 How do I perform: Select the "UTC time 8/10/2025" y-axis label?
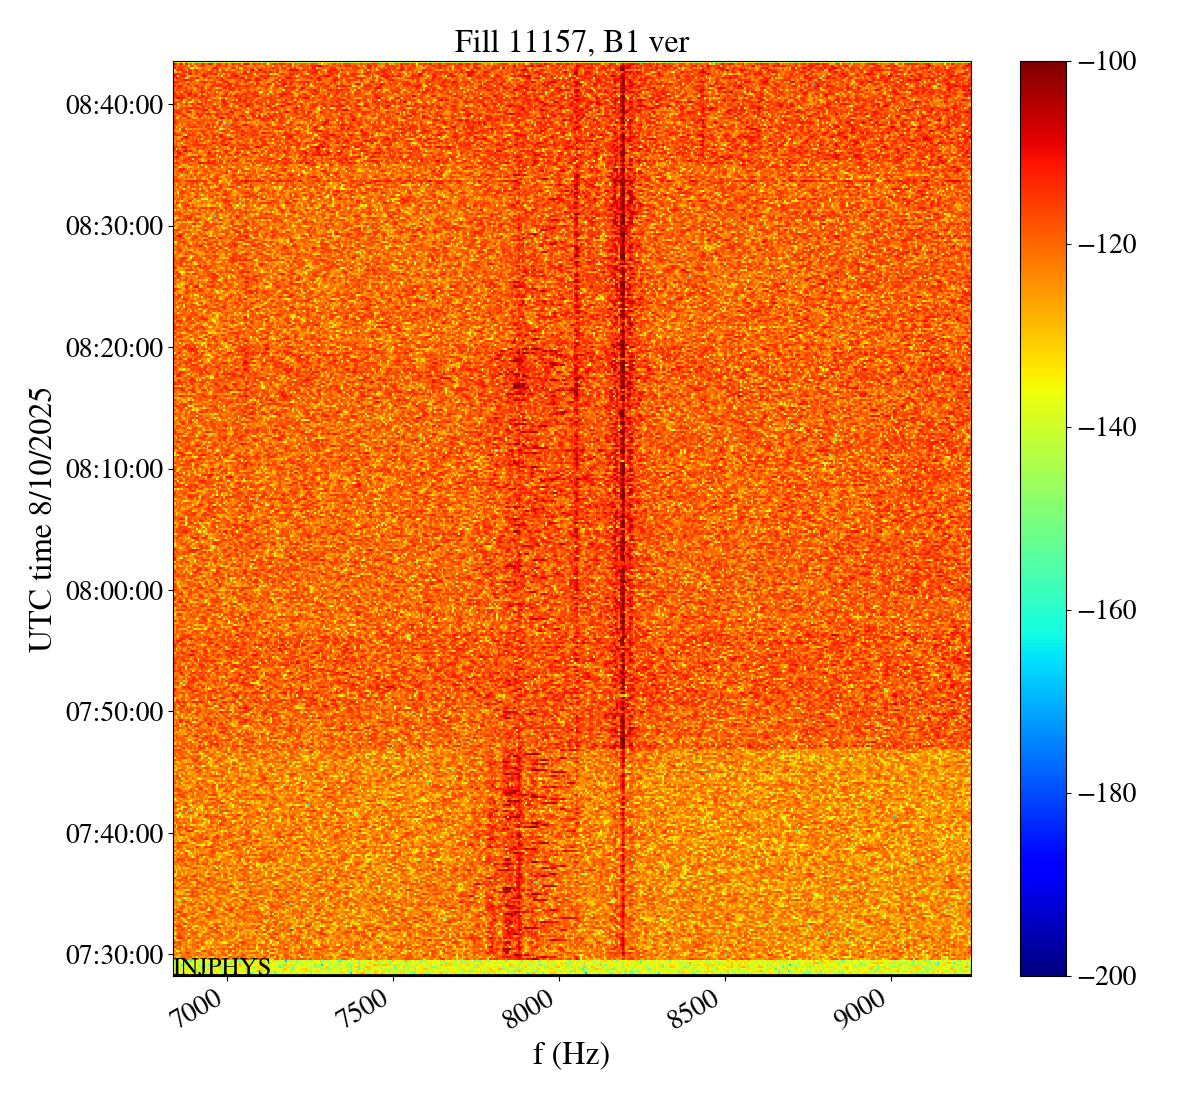coord(40,520)
